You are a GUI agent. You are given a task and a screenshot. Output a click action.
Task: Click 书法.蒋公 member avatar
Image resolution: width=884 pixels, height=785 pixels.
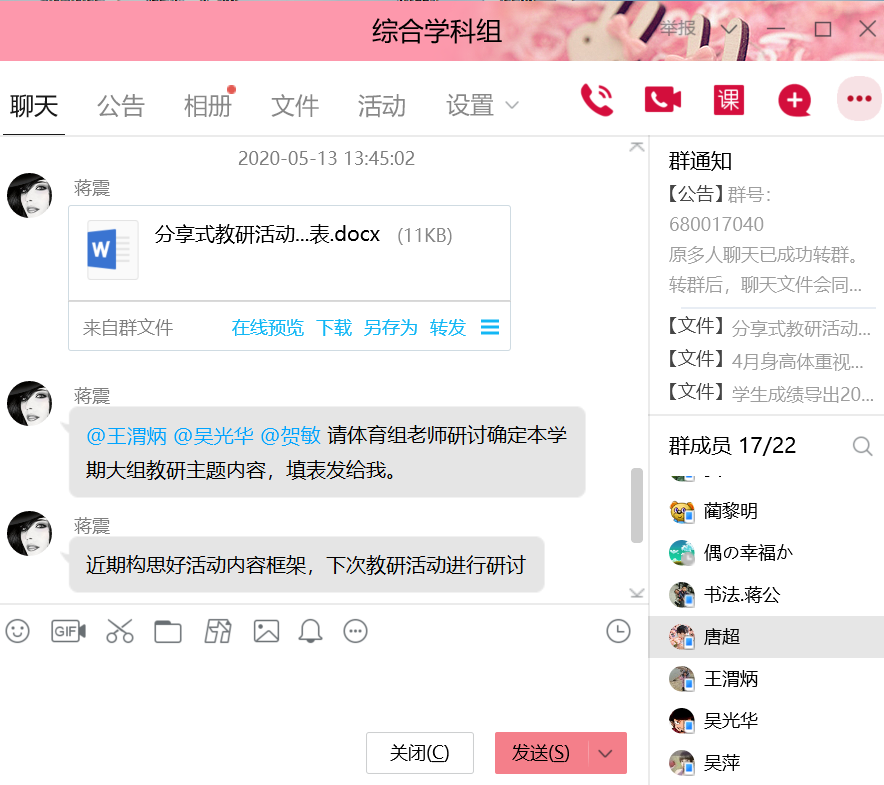pyautogui.click(x=682, y=595)
